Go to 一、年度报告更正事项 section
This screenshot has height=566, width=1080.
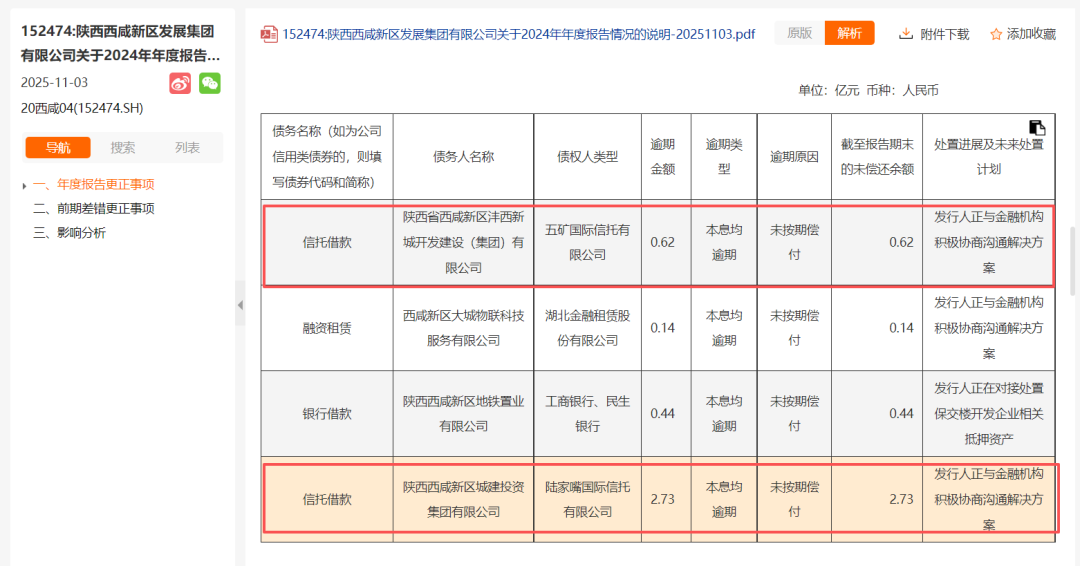pyautogui.click(x=94, y=185)
